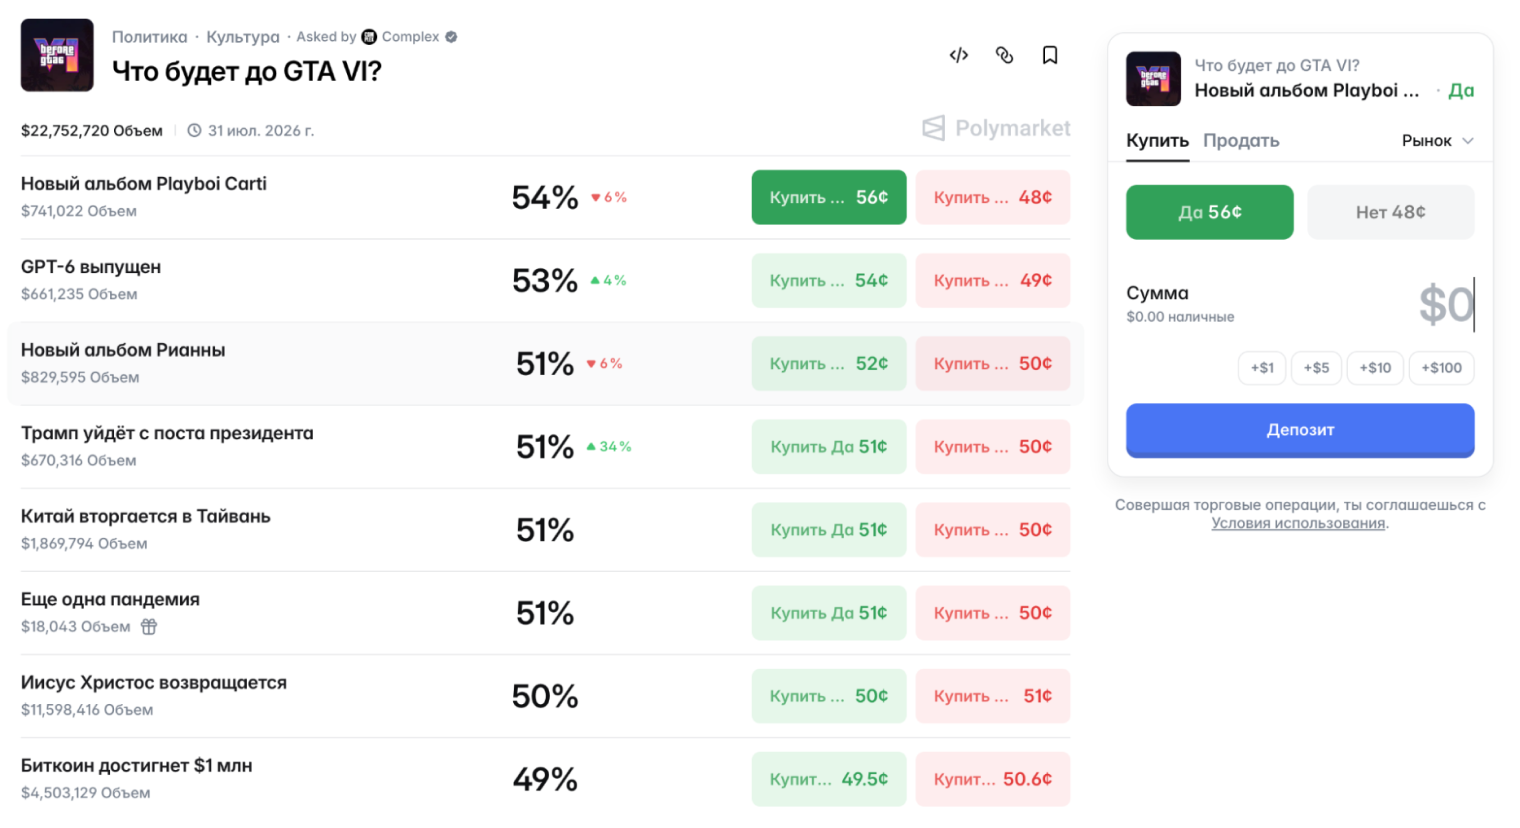Buy Да 51¢ for Еще одна пандемия
1520x828 pixels.
click(829, 612)
